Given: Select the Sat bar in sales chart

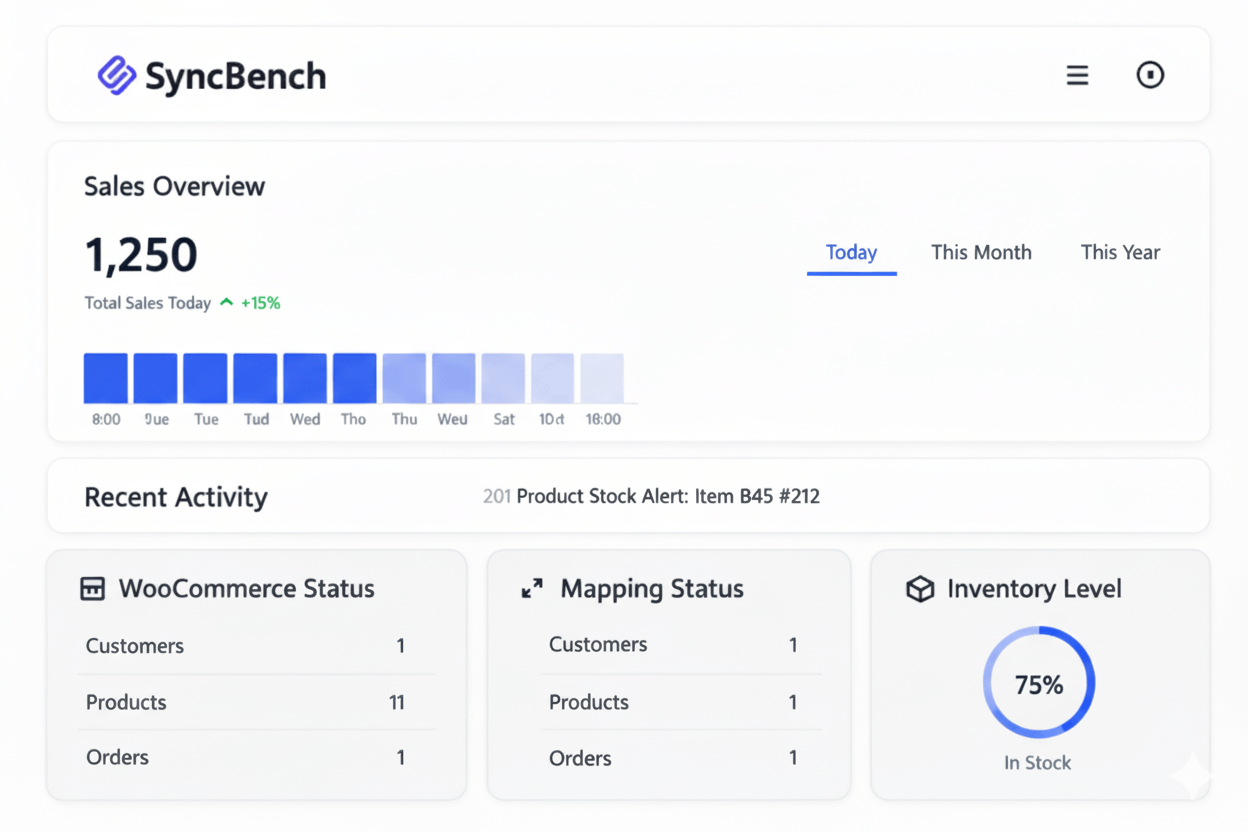Looking at the screenshot, I should coord(503,378).
